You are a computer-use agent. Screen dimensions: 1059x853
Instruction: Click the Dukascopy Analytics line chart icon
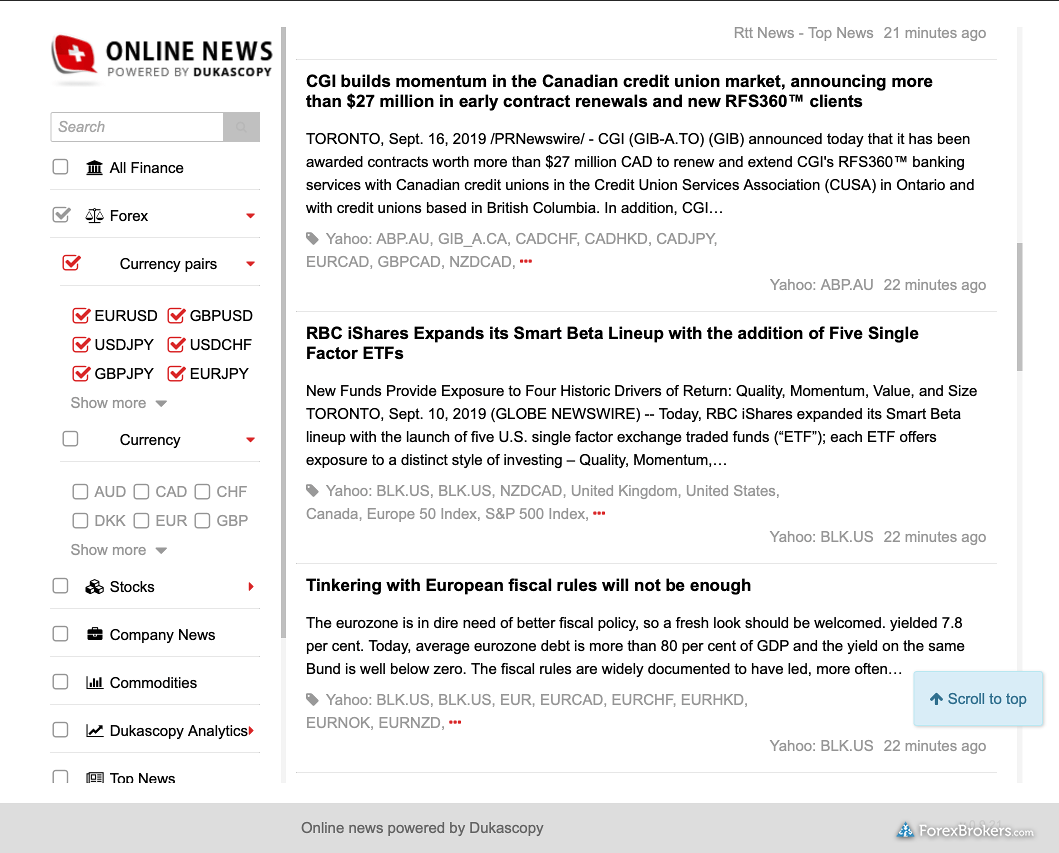tap(95, 730)
